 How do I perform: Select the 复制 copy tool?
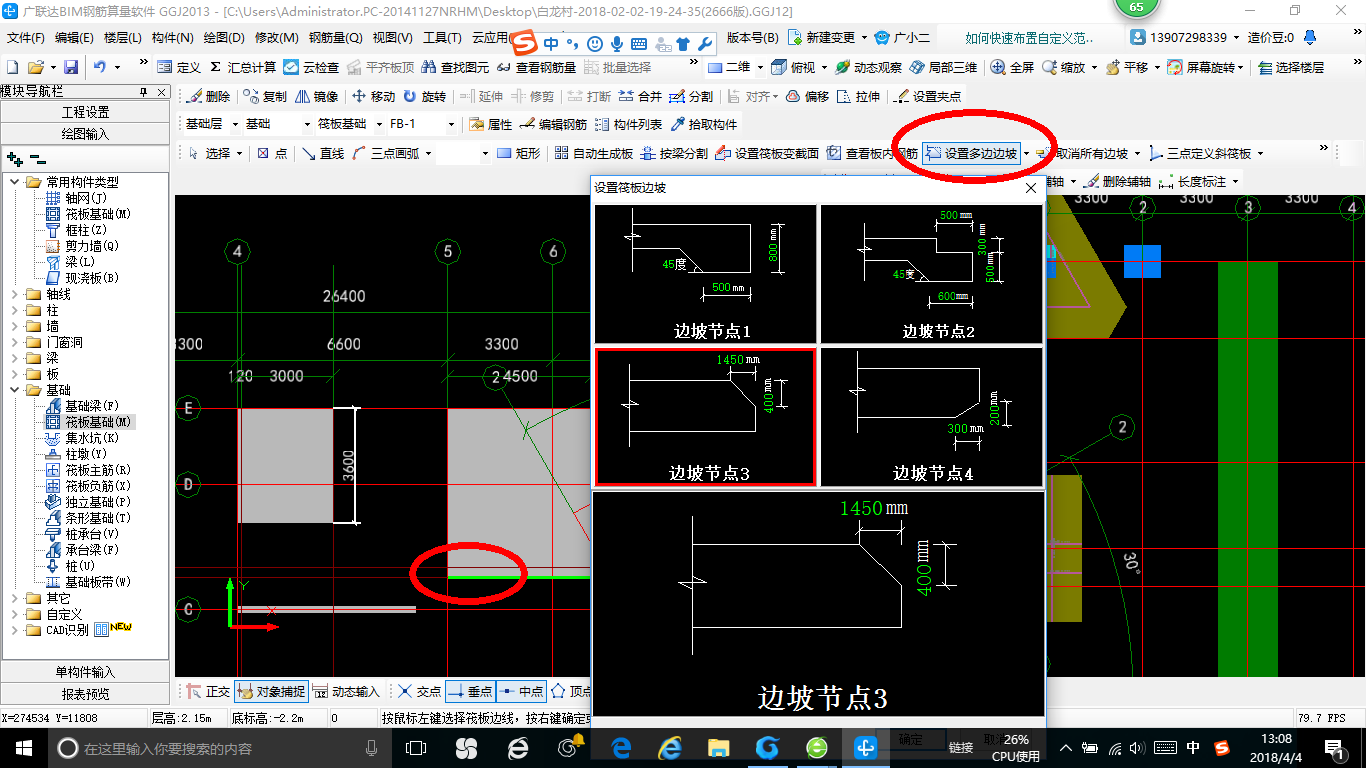pos(265,97)
